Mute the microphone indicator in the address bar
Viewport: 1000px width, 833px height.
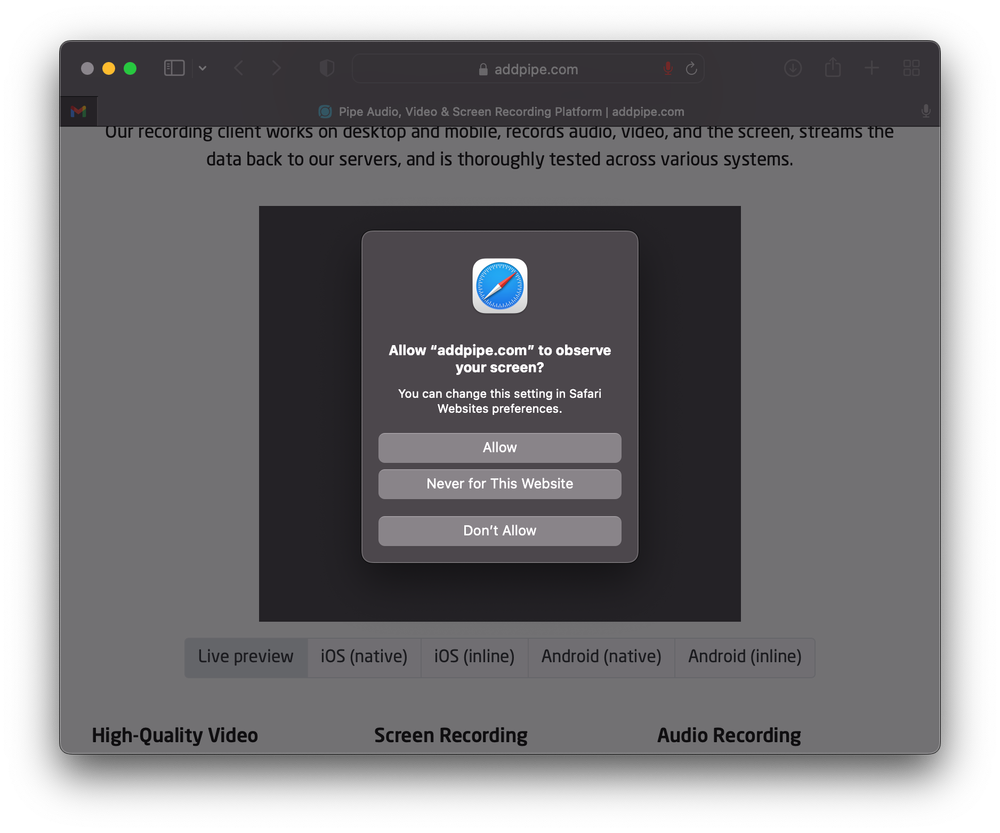click(667, 68)
